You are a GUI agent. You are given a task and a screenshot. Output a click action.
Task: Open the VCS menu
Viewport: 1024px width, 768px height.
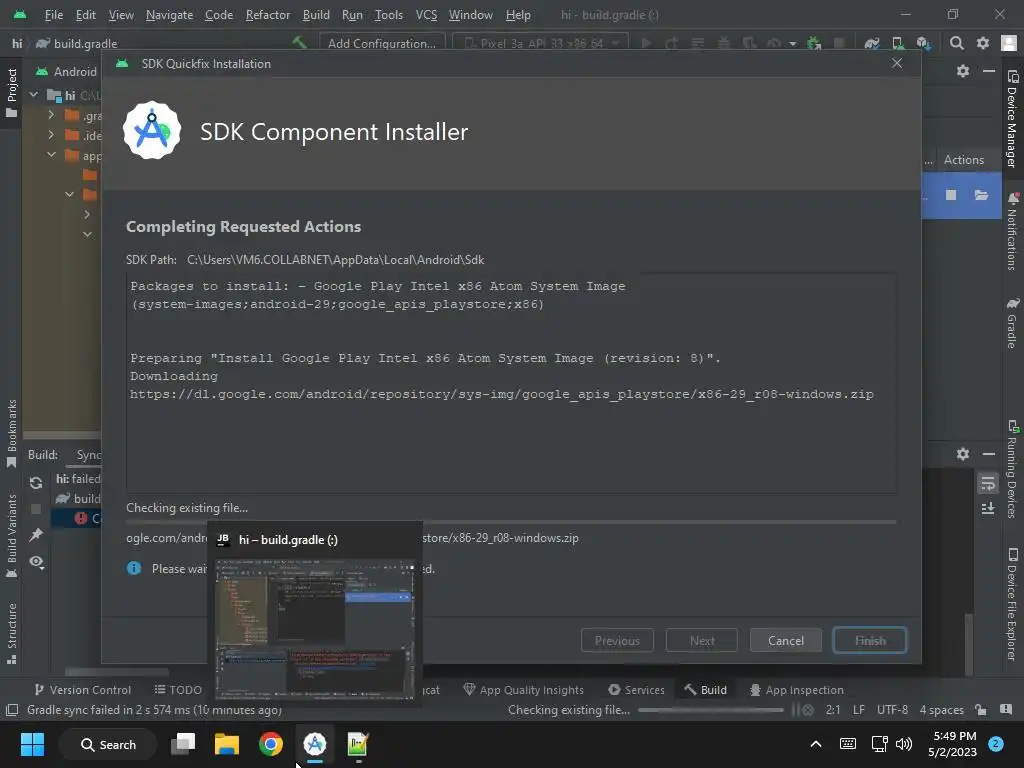coord(426,14)
